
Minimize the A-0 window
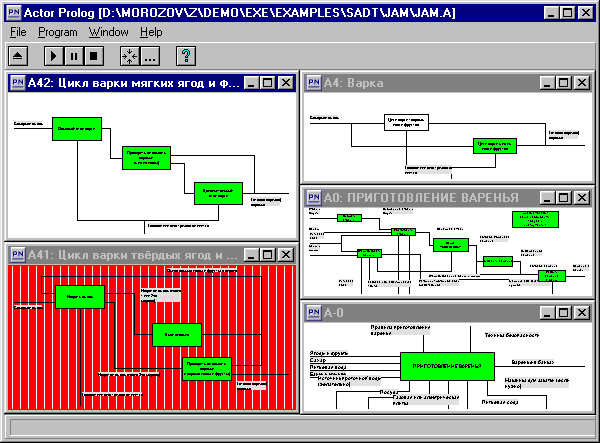[x=547, y=313]
